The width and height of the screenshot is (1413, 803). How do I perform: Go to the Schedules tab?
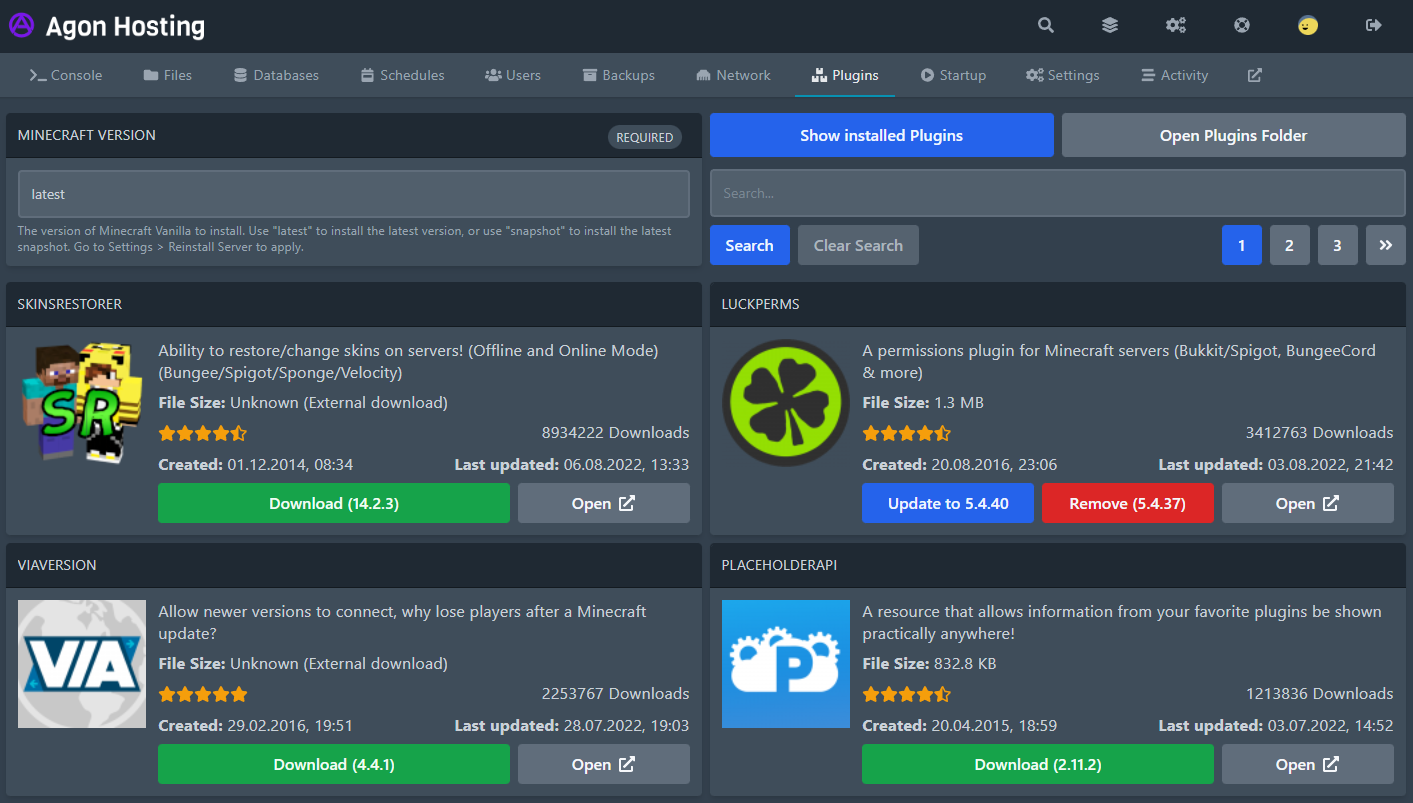point(402,75)
